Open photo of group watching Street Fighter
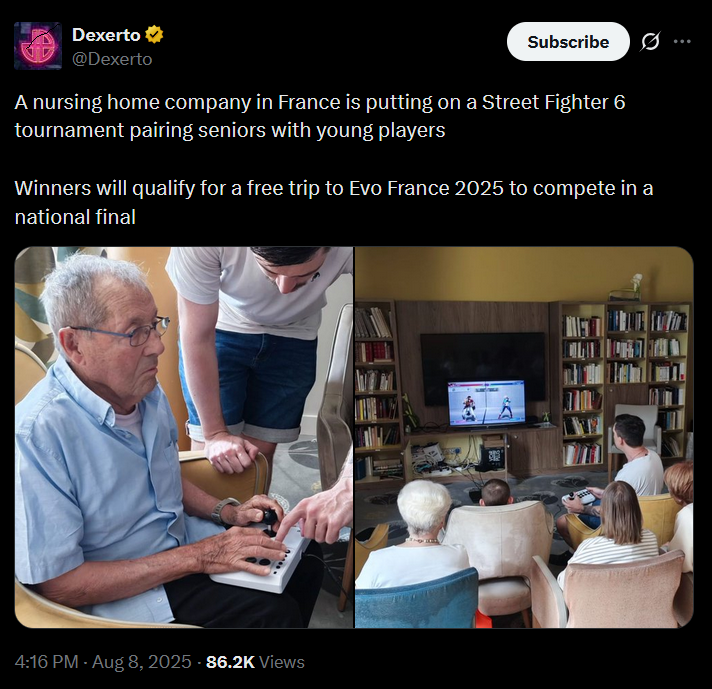The height and width of the screenshot is (689, 712). tap(524, 437)
